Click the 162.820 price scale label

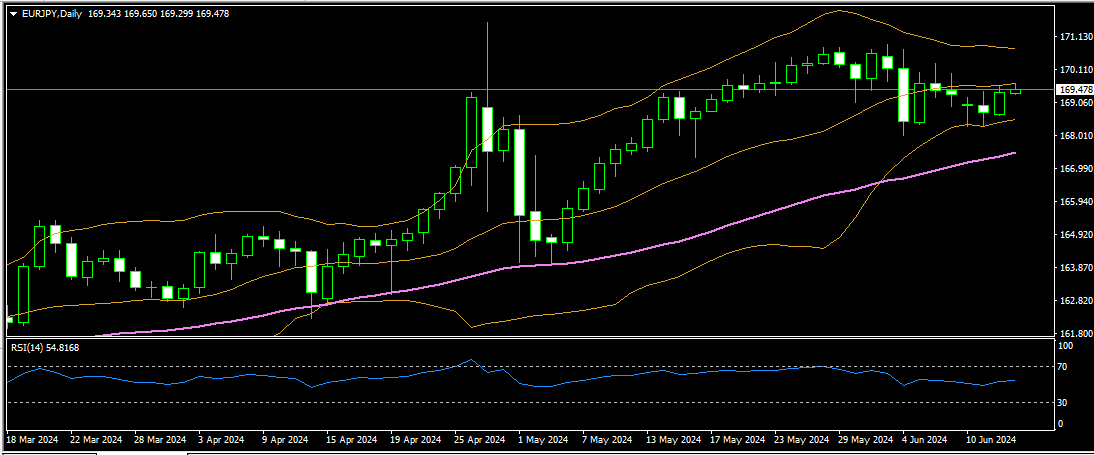1075,301
